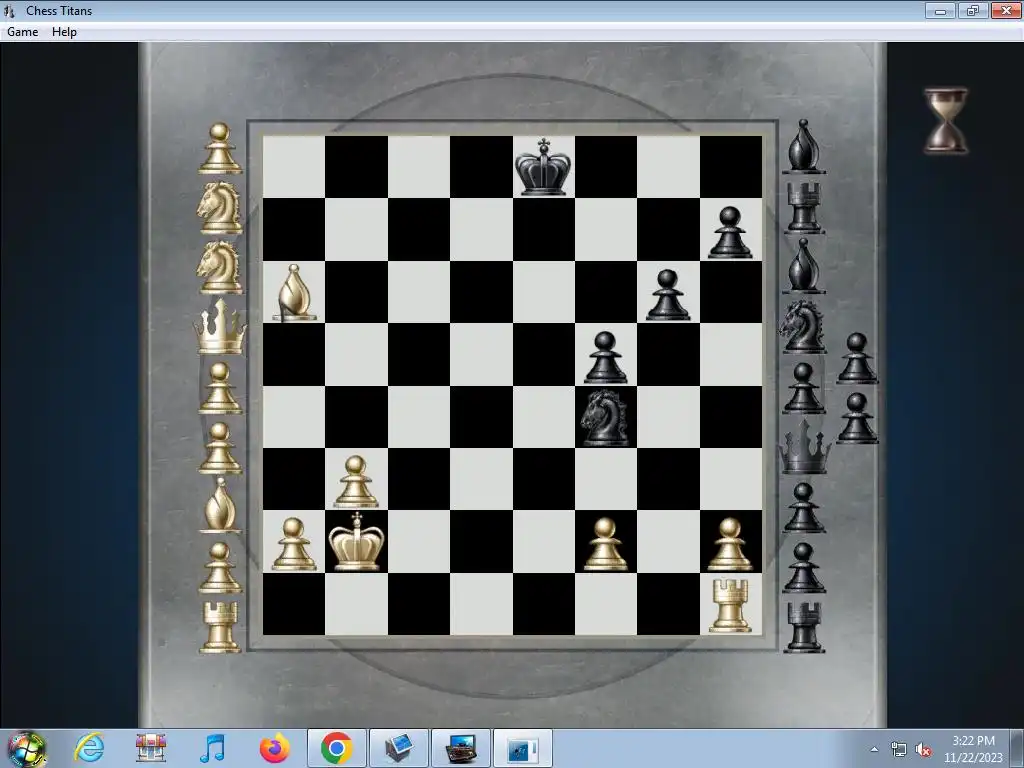
Task: Select the black pawn on f5
Action: [605, 357]
